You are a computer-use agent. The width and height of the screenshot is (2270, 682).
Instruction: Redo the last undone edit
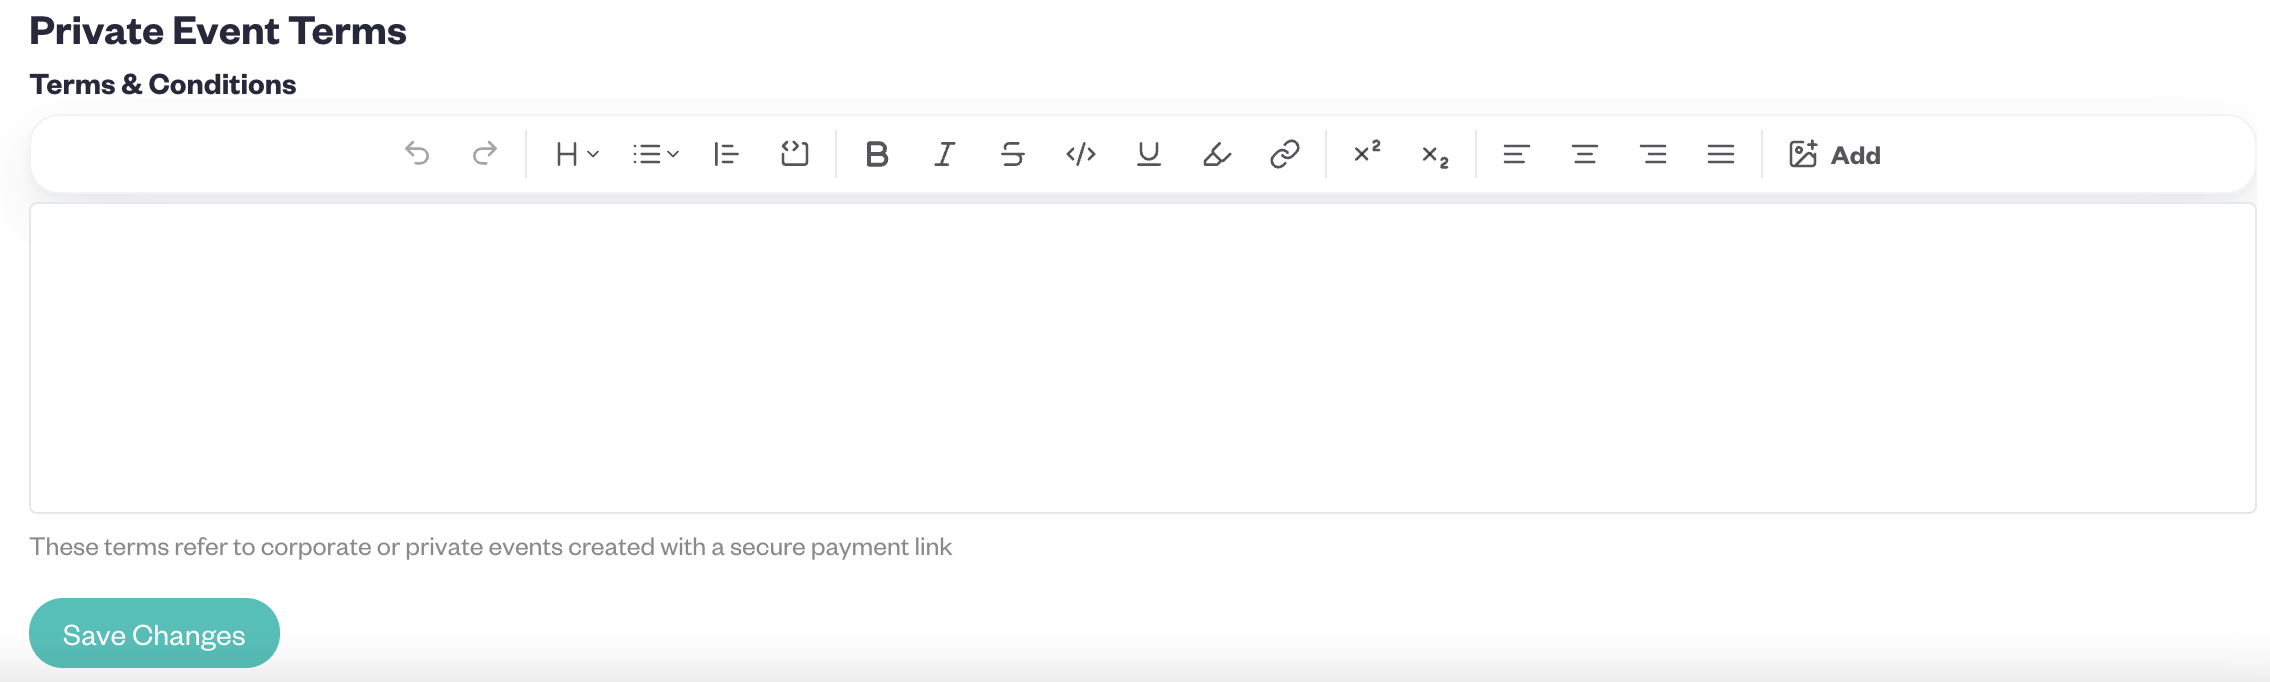485,154
